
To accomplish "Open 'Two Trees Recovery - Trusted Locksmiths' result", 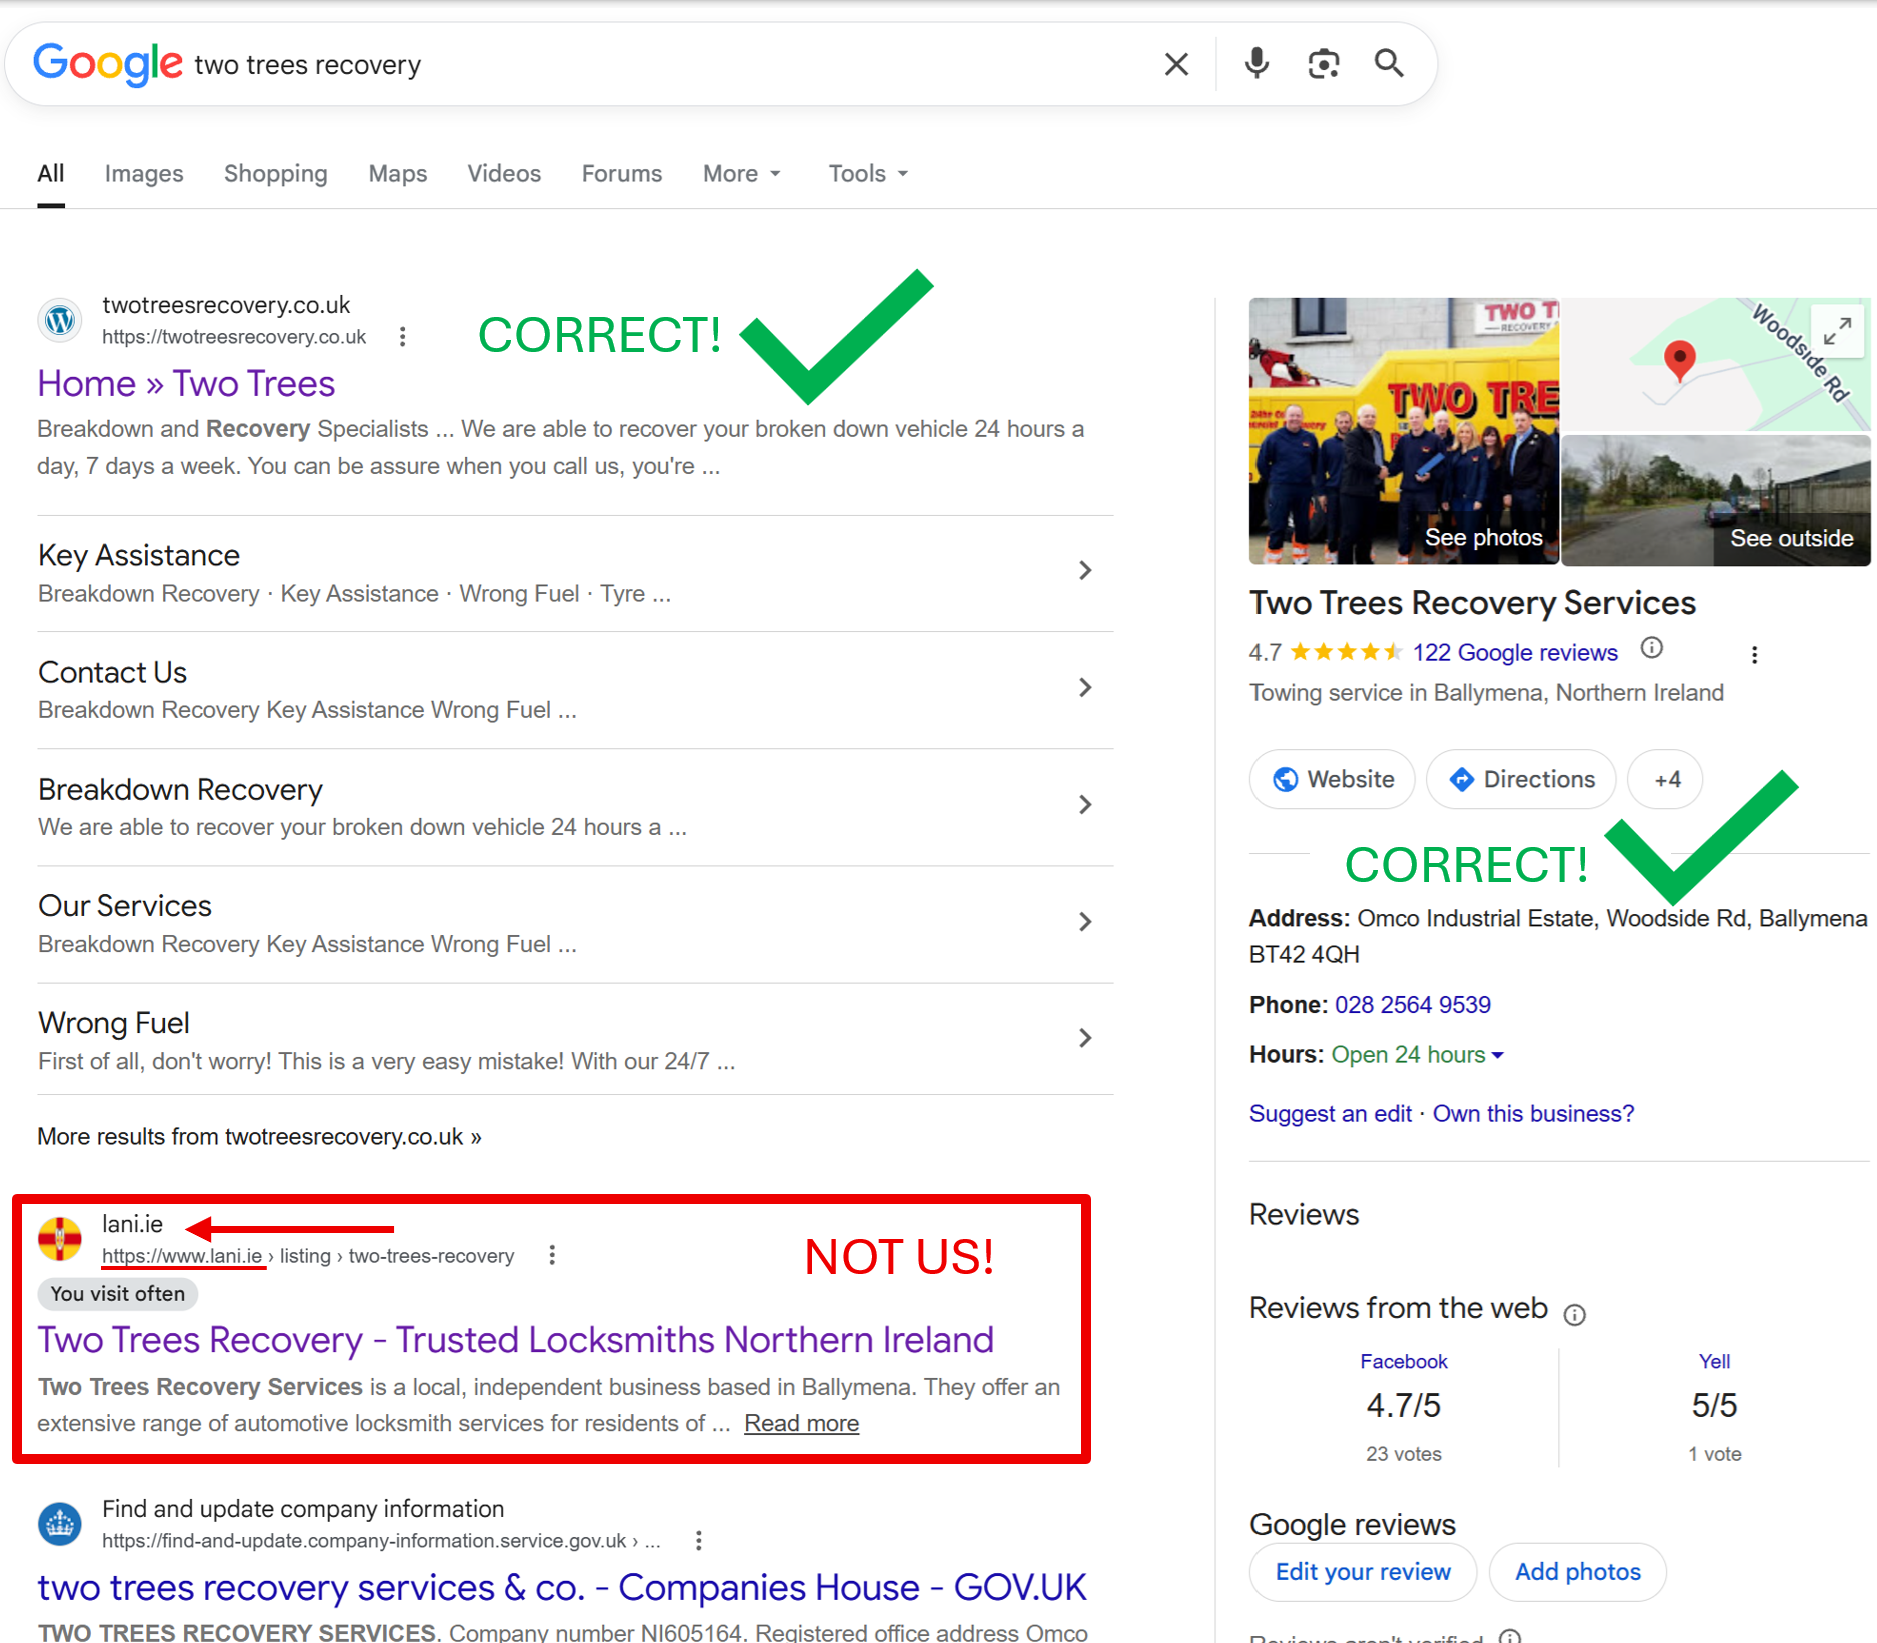I will (x=516, y=1340).
